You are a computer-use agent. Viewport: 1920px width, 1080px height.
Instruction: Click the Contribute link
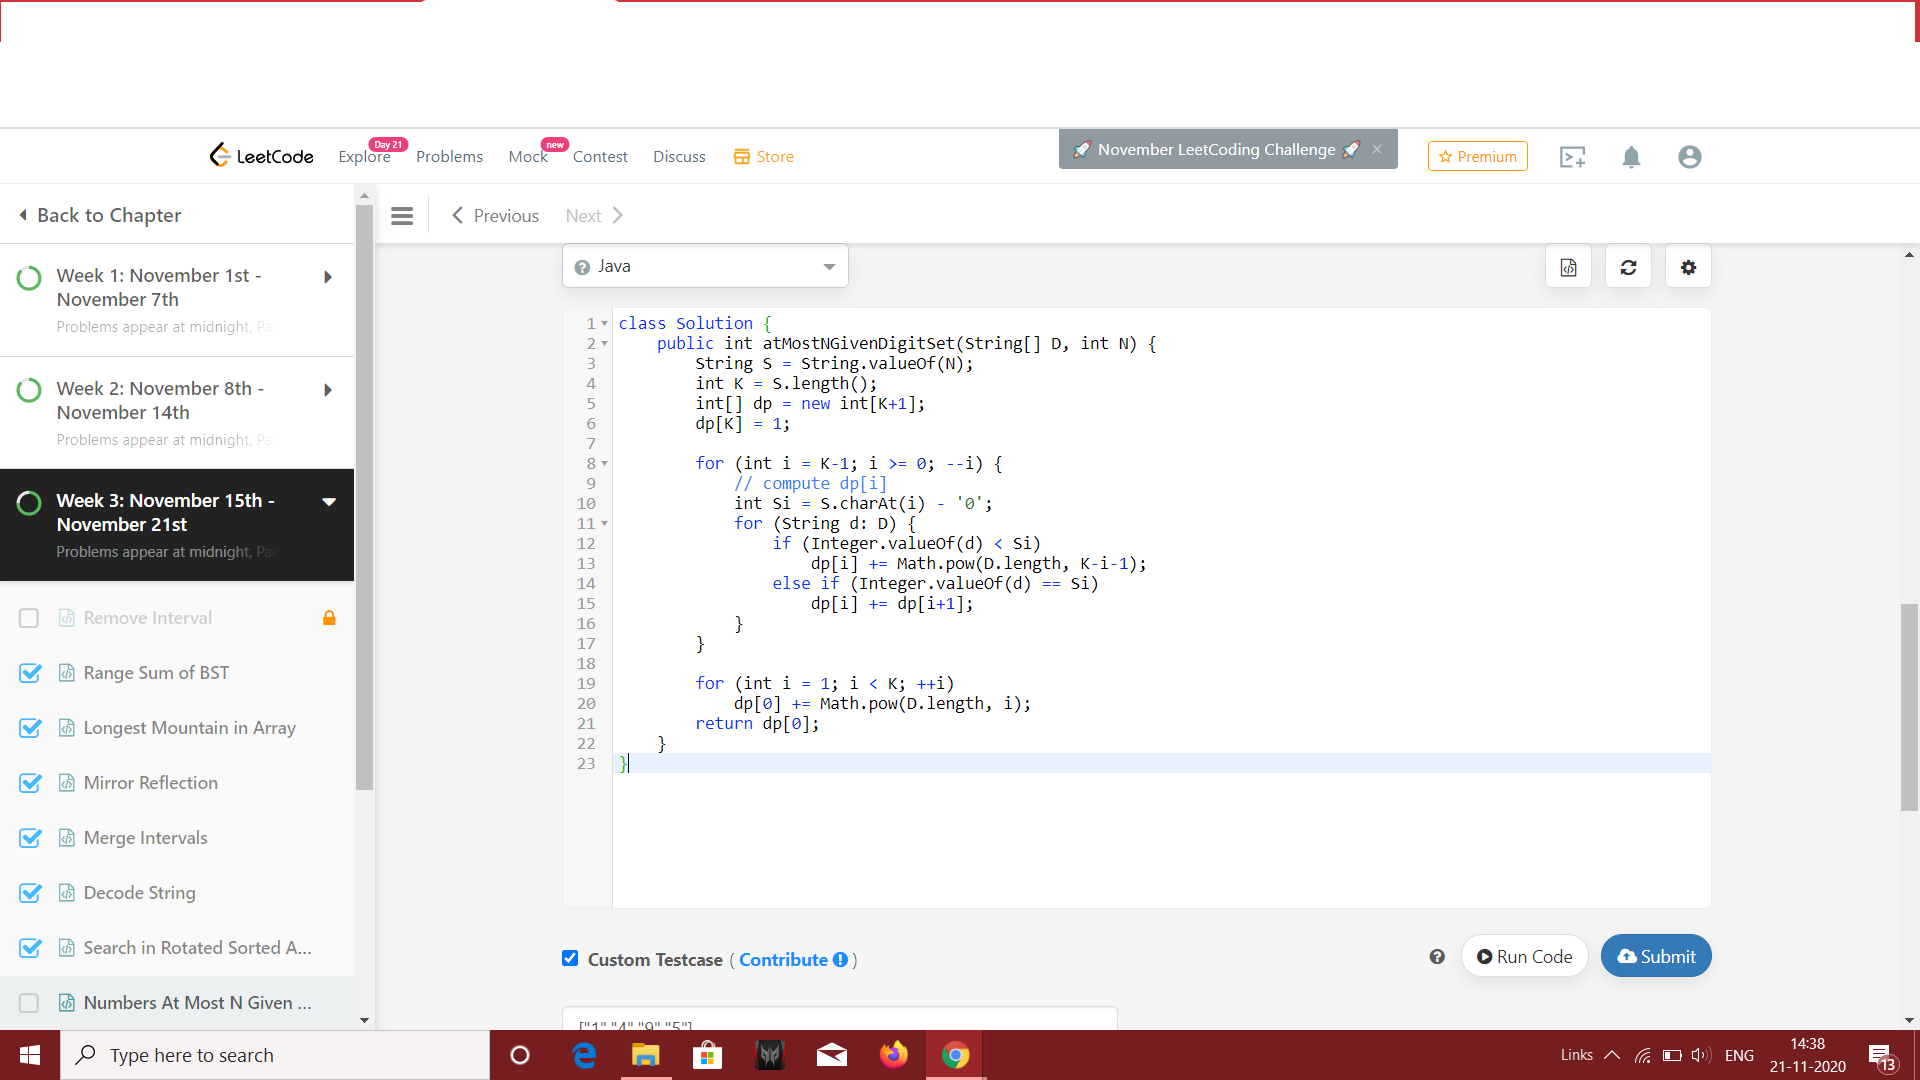tap(784, 959)
